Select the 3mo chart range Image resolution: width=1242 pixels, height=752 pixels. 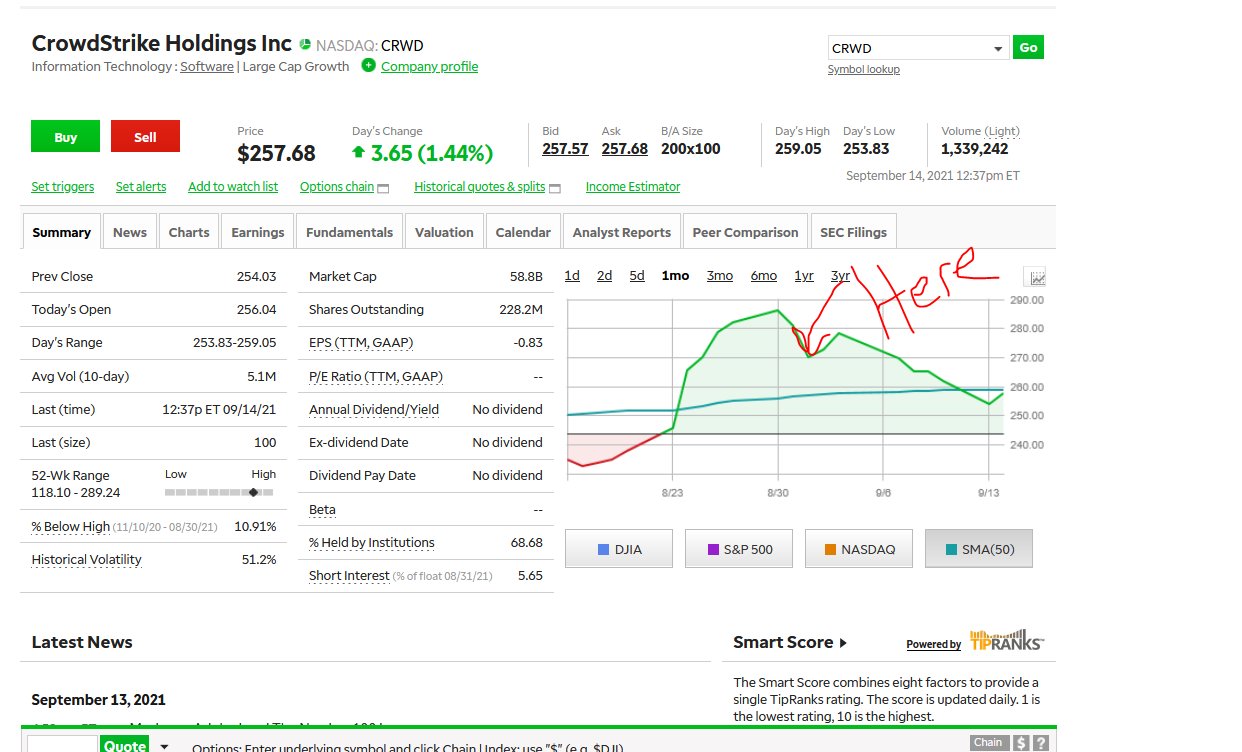click(720, 276)
